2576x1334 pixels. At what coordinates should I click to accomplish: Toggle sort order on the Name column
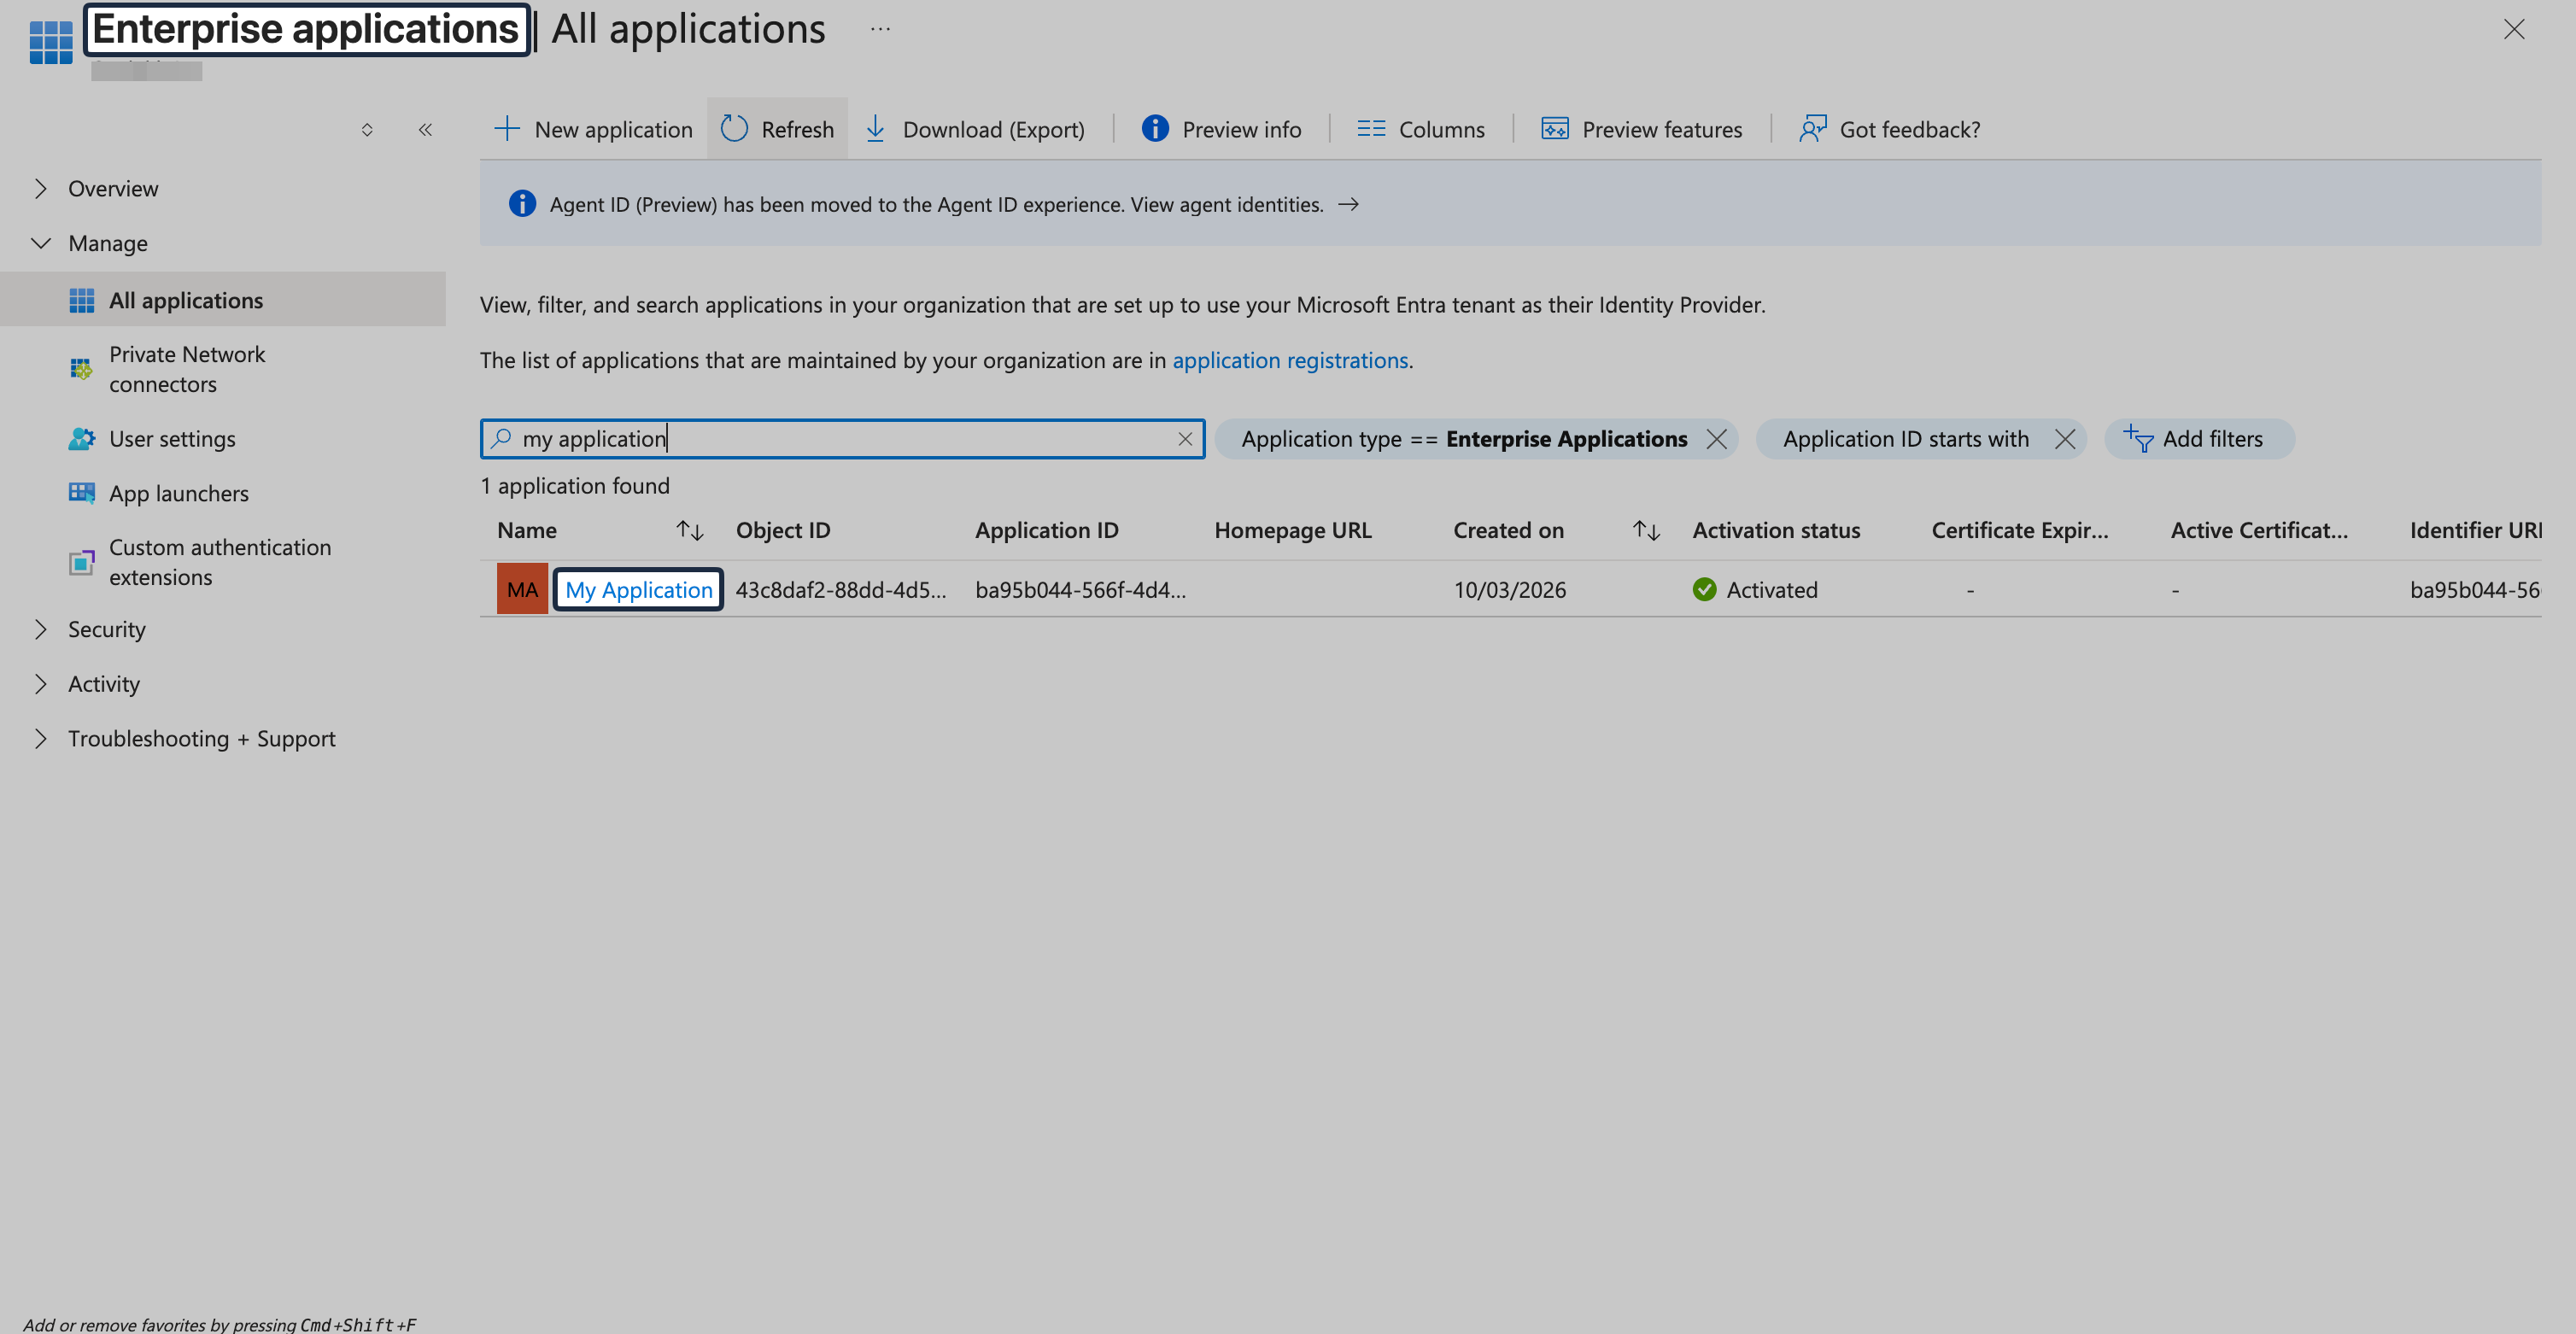click(689, 530)
